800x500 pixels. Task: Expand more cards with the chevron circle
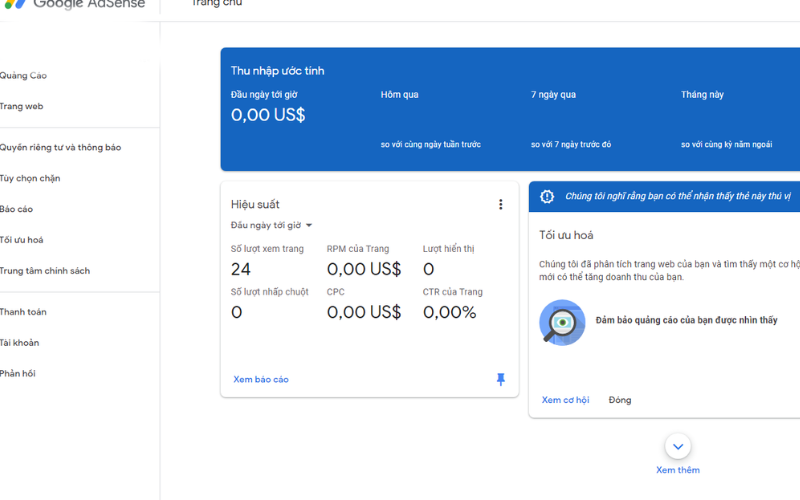pos(678,447)
